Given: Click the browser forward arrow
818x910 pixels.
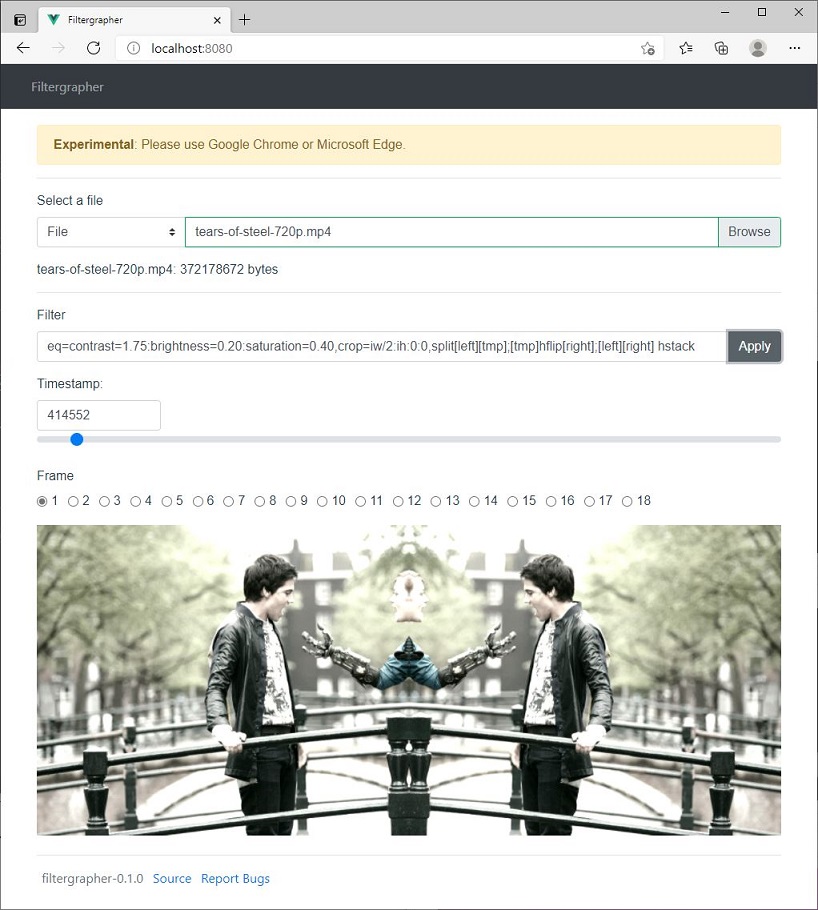Looking at the screenshot, I should tap(58, 48).
